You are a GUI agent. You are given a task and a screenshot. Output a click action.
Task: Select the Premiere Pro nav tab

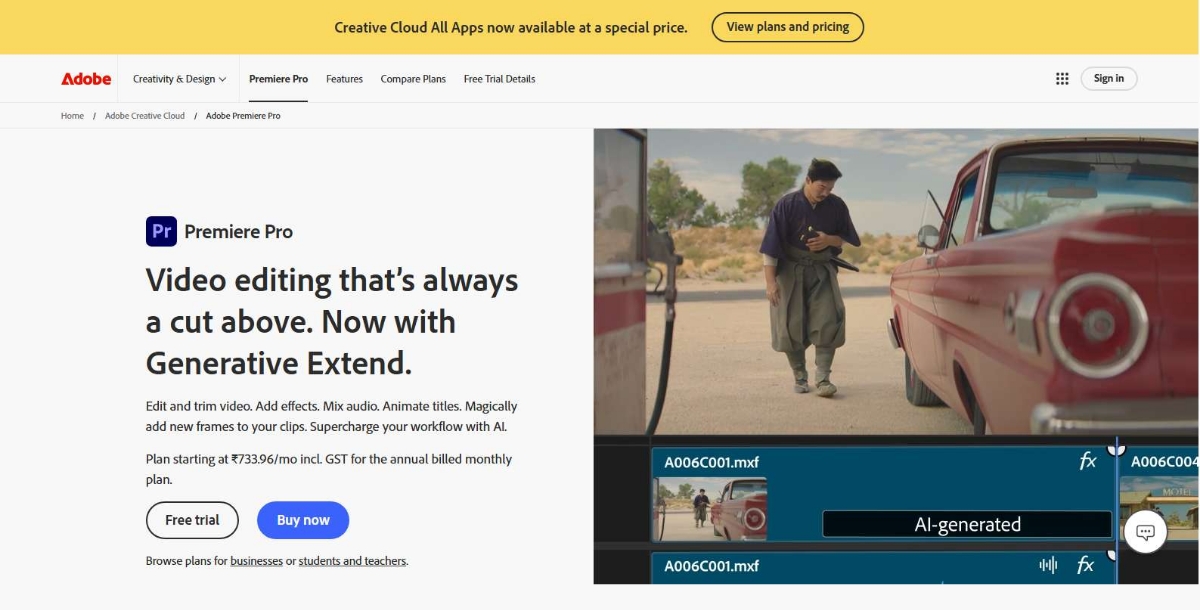coord(277,78)
